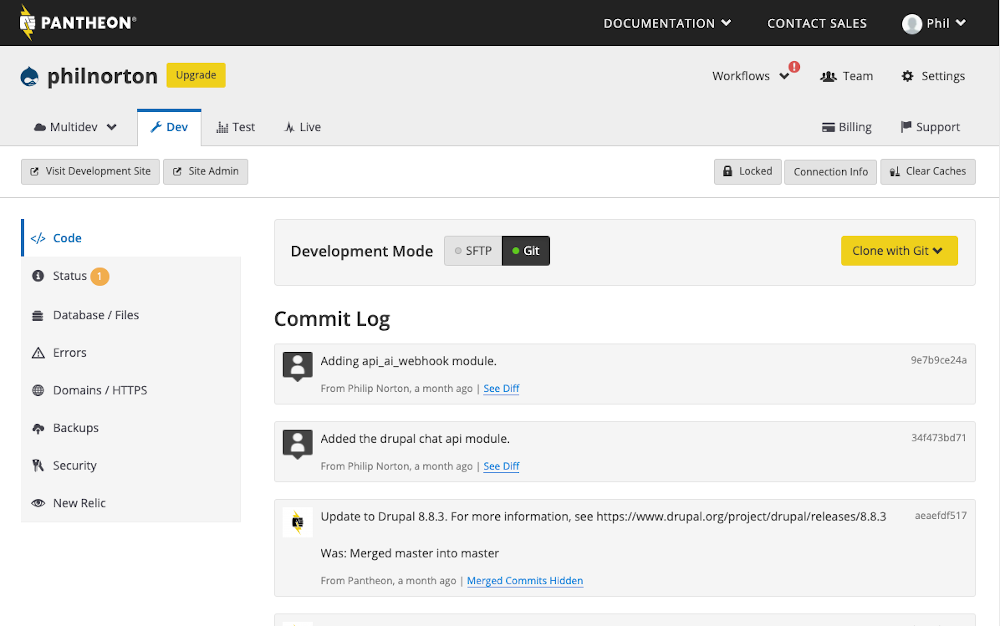The image size is (1000, 626).
Task: Click avatar of drupal chat api commit
Action: pos(297,444)
